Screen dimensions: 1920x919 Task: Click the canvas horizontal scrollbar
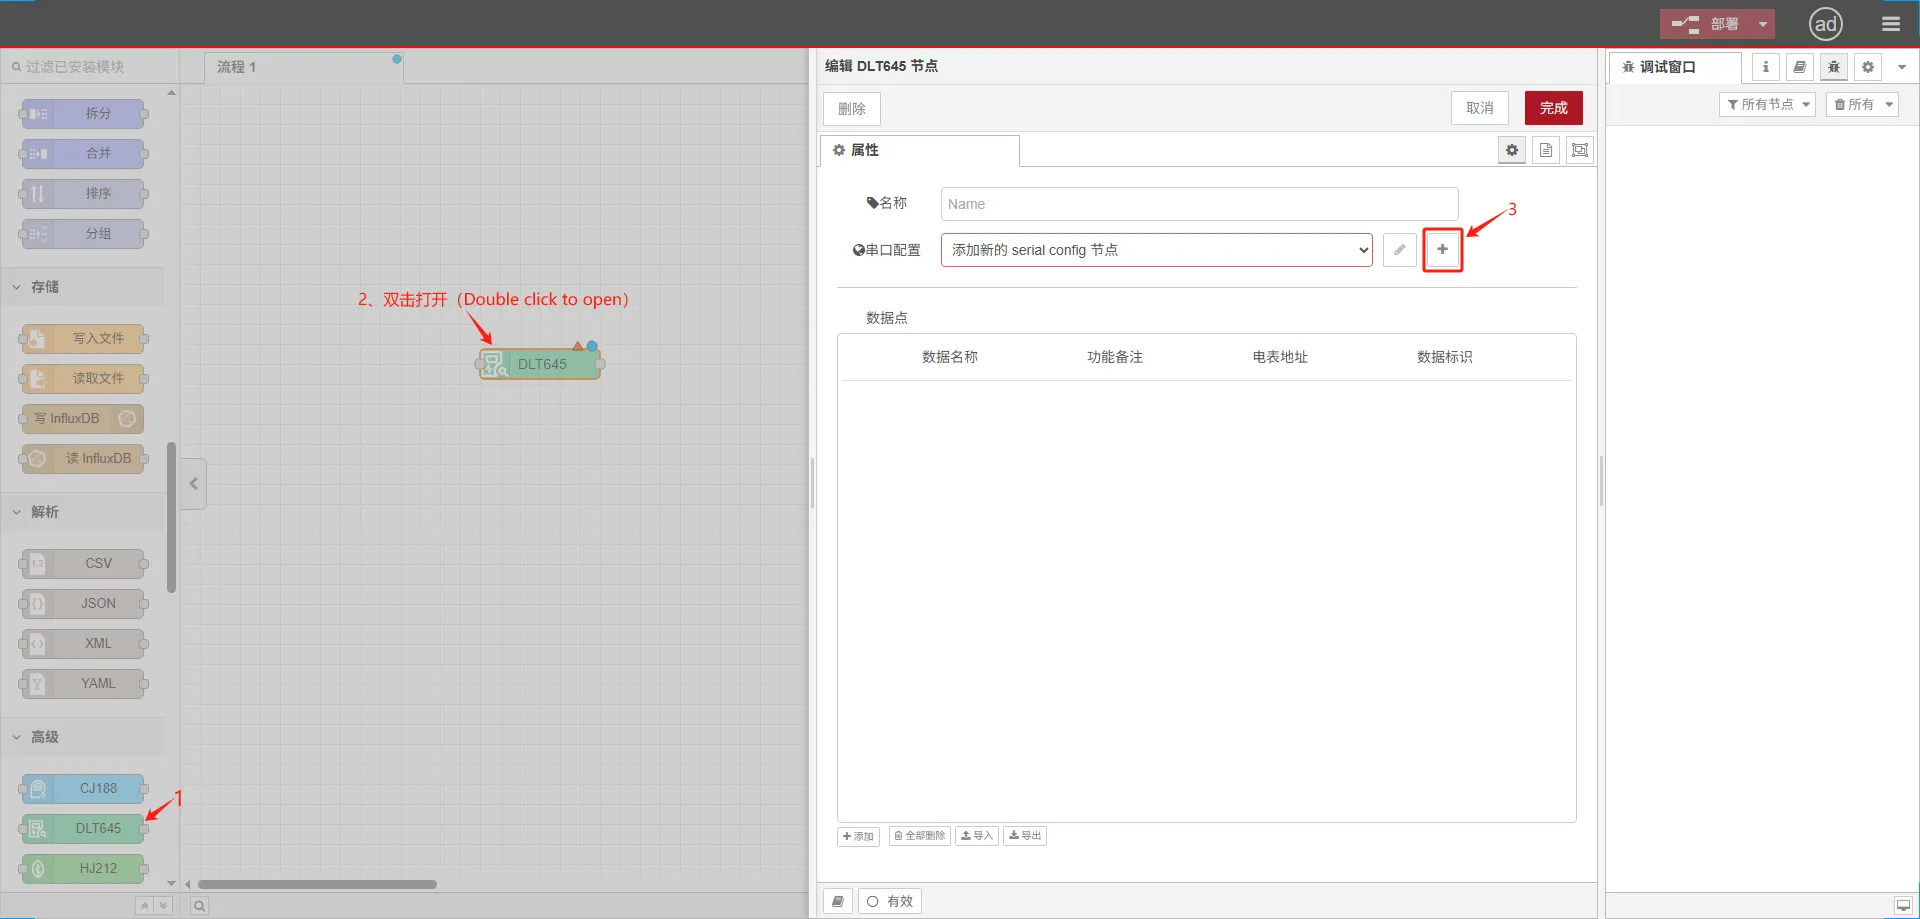317,884
